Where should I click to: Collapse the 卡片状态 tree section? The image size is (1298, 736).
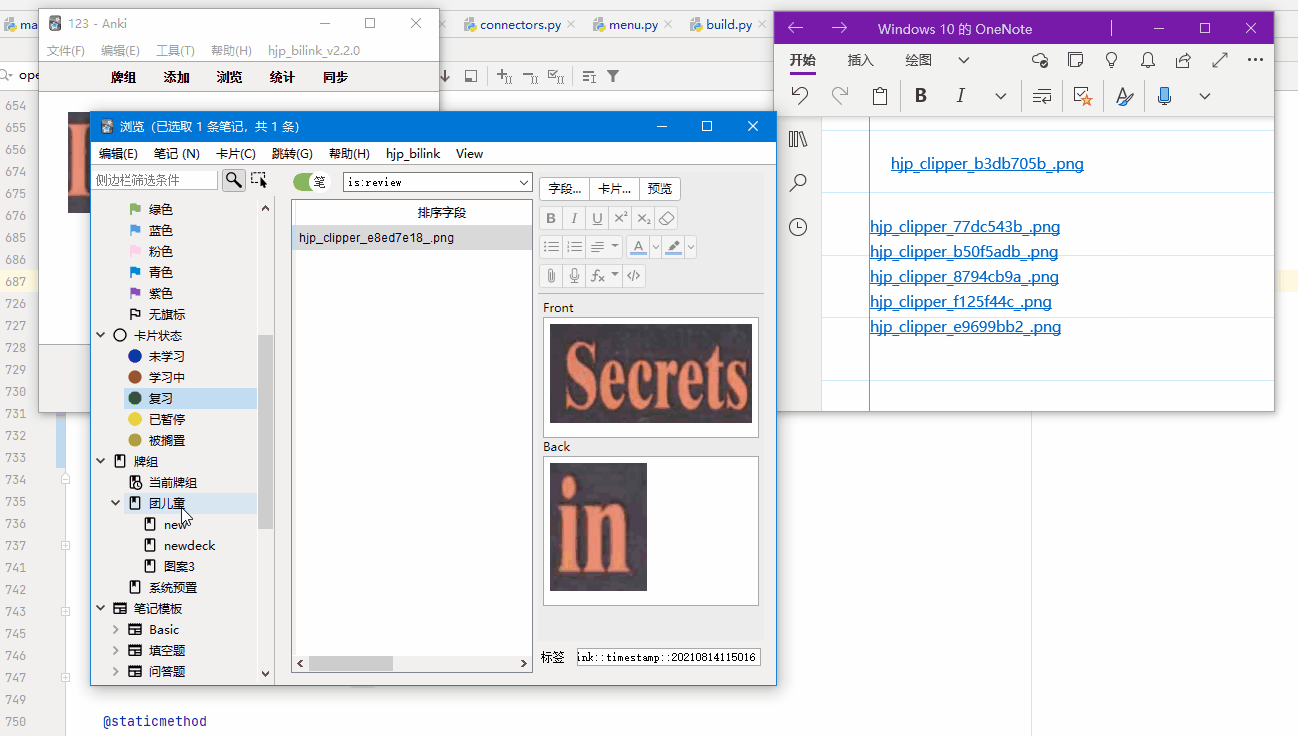click(101, 335)
